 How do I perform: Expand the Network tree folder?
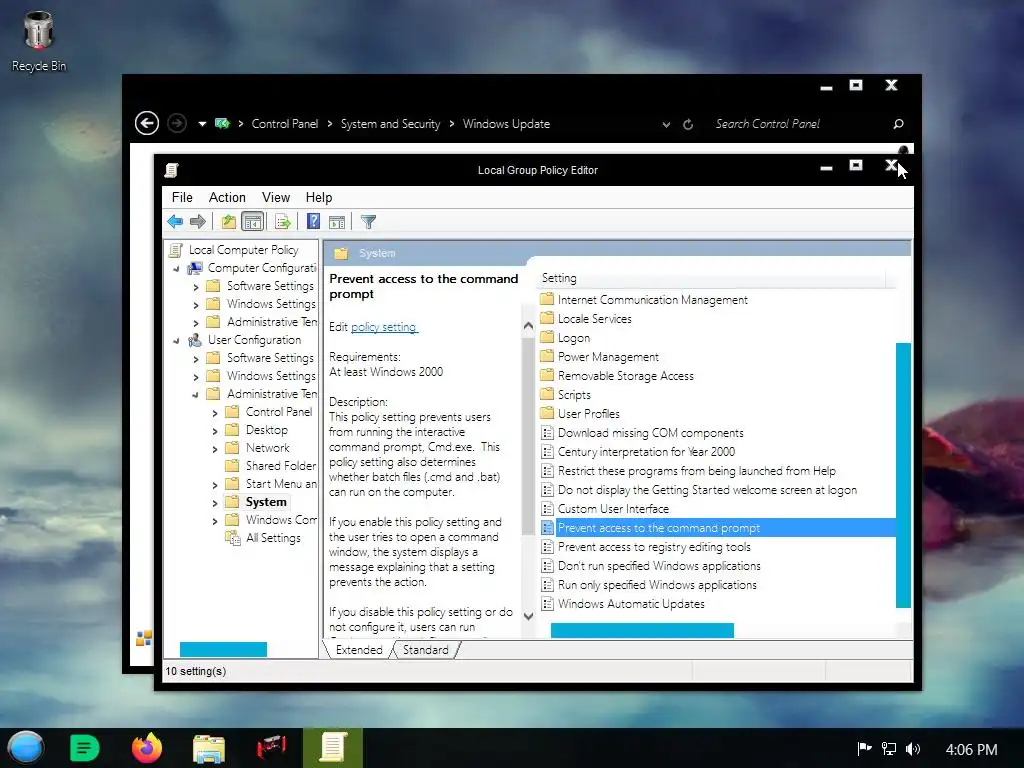click(215, 449)
